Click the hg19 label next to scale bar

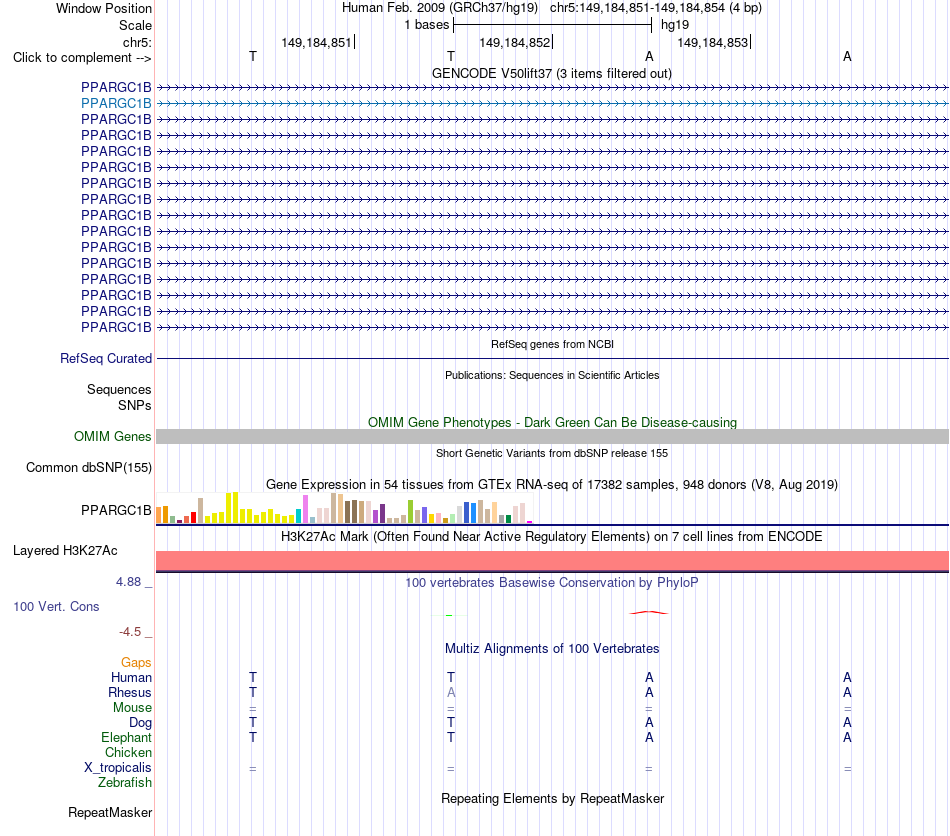pyautogui.click(x=675, y=25)
